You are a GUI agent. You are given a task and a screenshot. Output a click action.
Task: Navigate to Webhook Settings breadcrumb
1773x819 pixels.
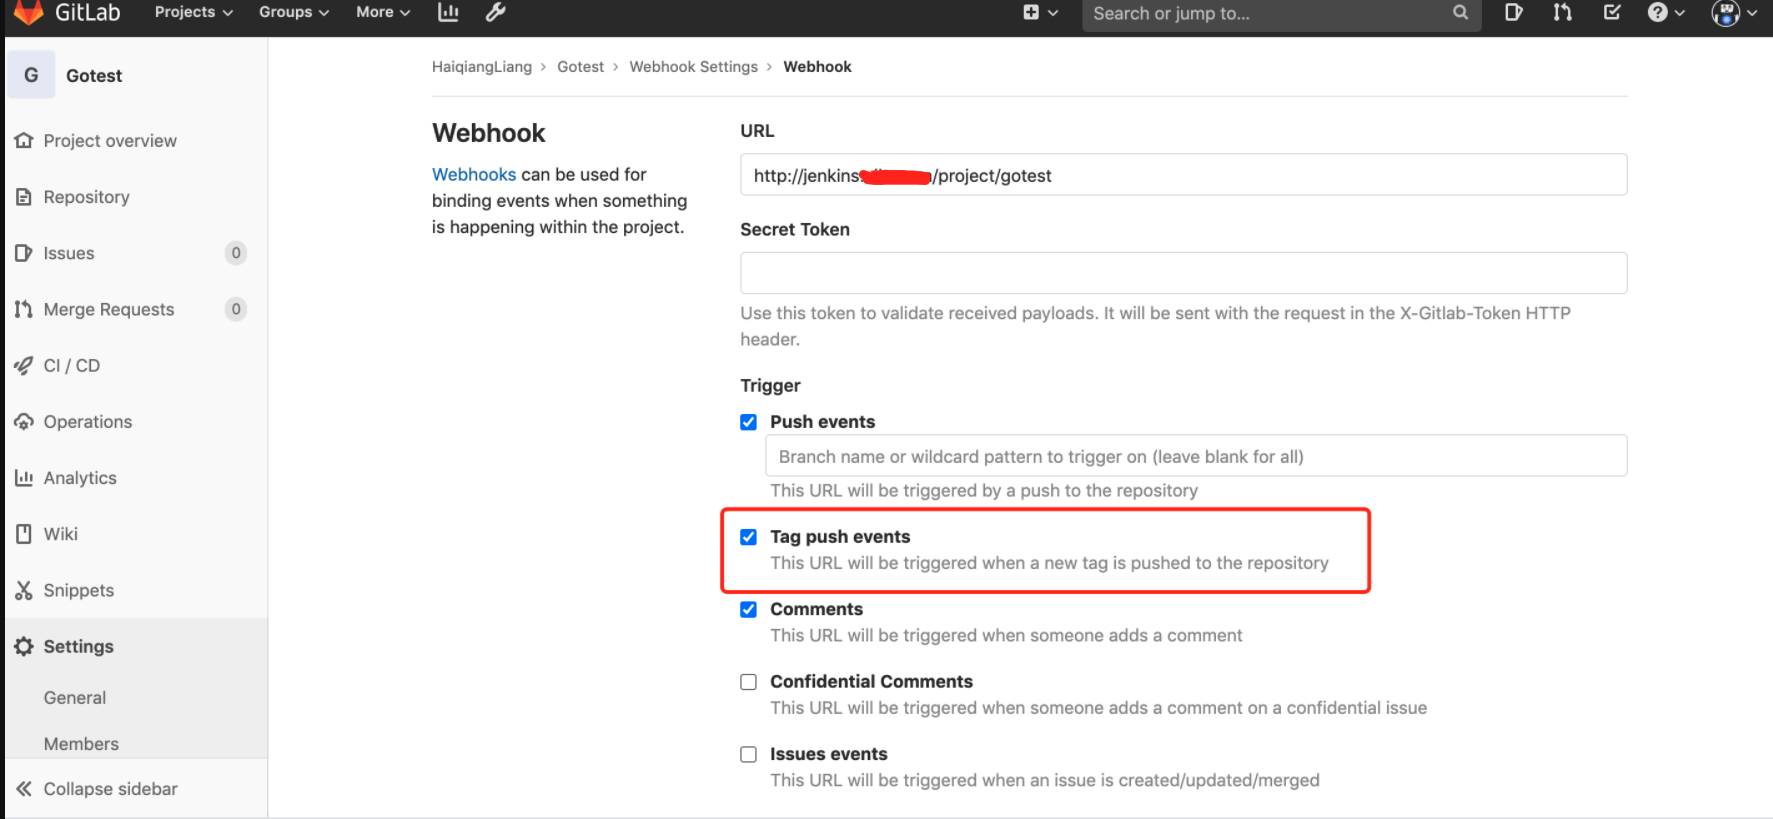coord(693,67)
